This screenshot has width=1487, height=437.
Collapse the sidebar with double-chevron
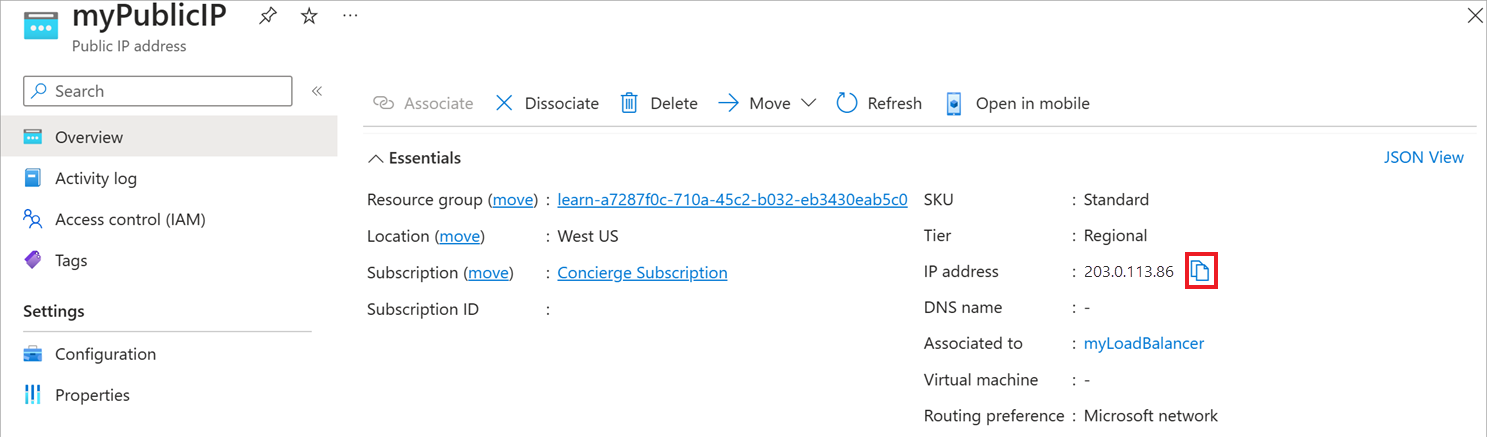click(317, 91)
